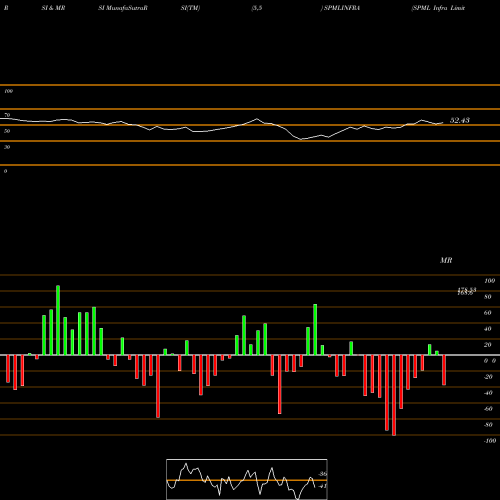Click the -60 label on the MR axis

[488, 409]
